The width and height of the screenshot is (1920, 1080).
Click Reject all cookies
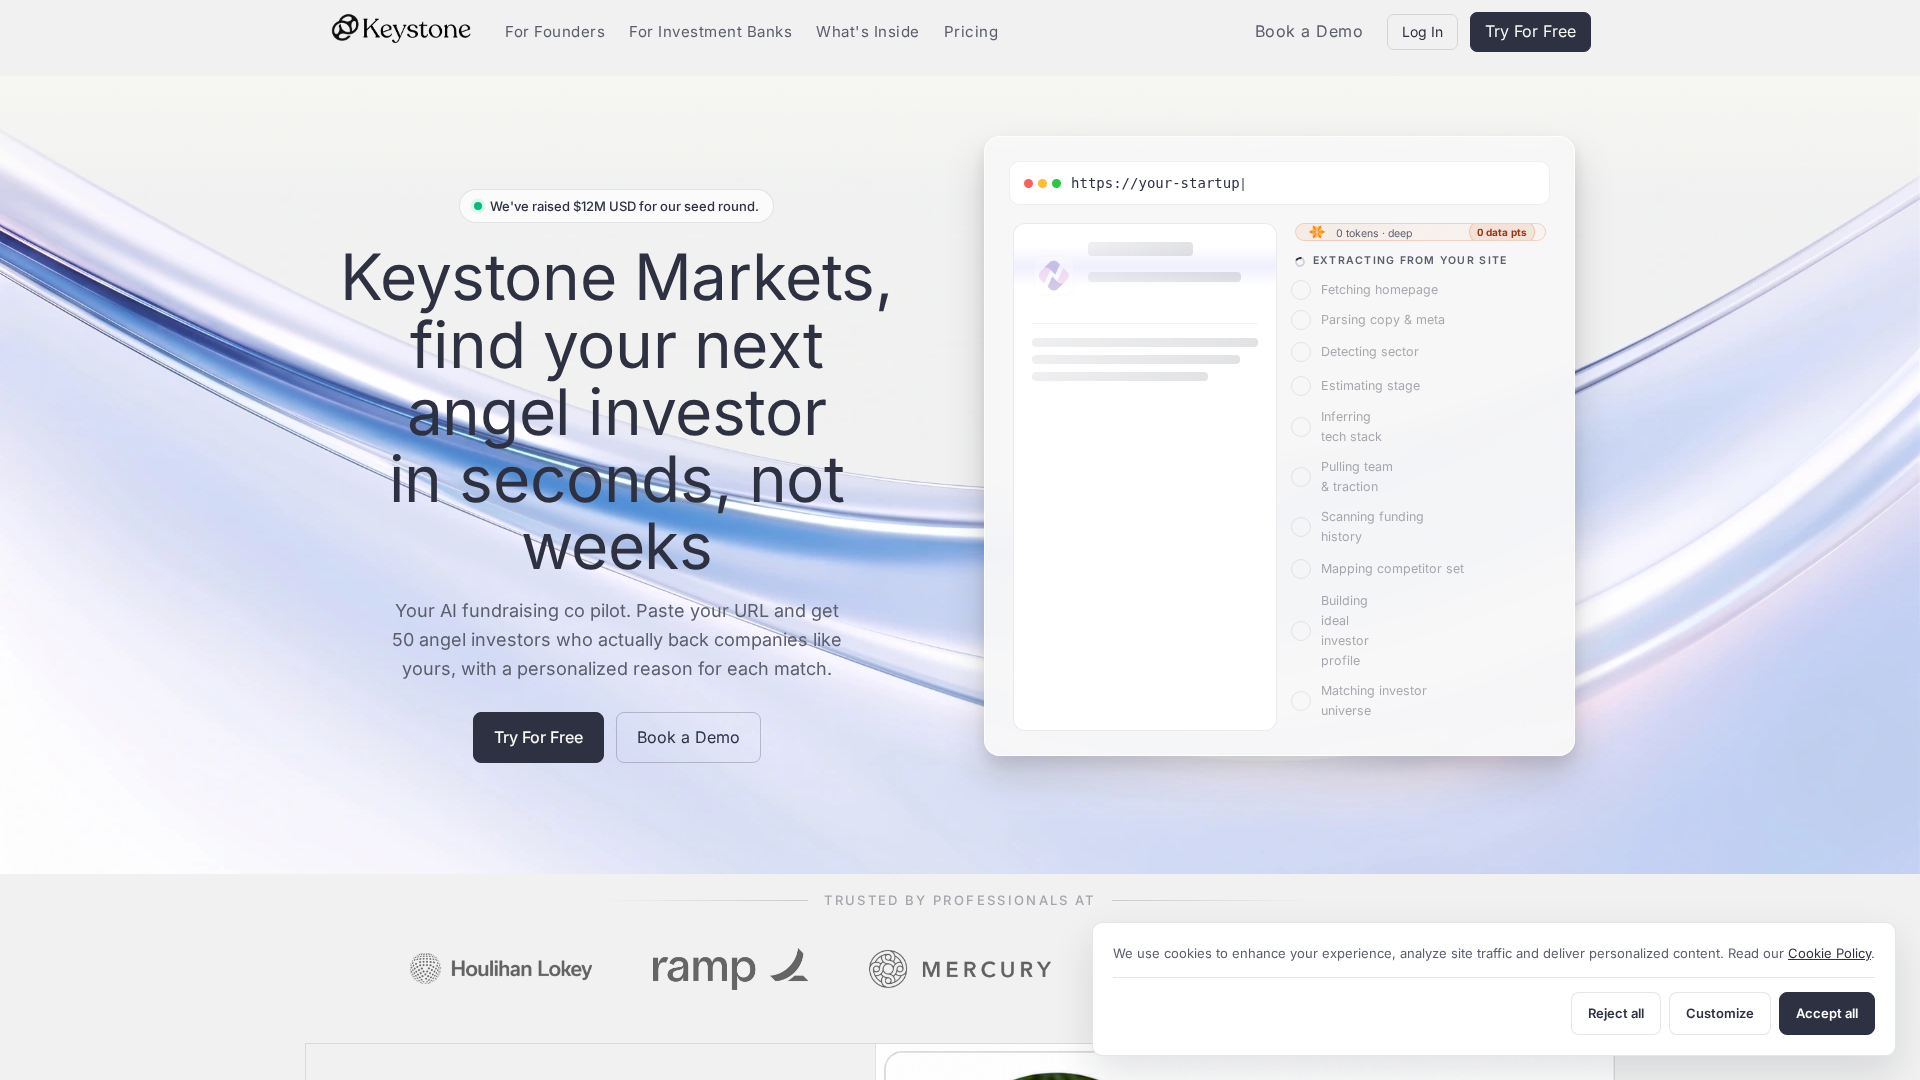tap(1616, 1013)
